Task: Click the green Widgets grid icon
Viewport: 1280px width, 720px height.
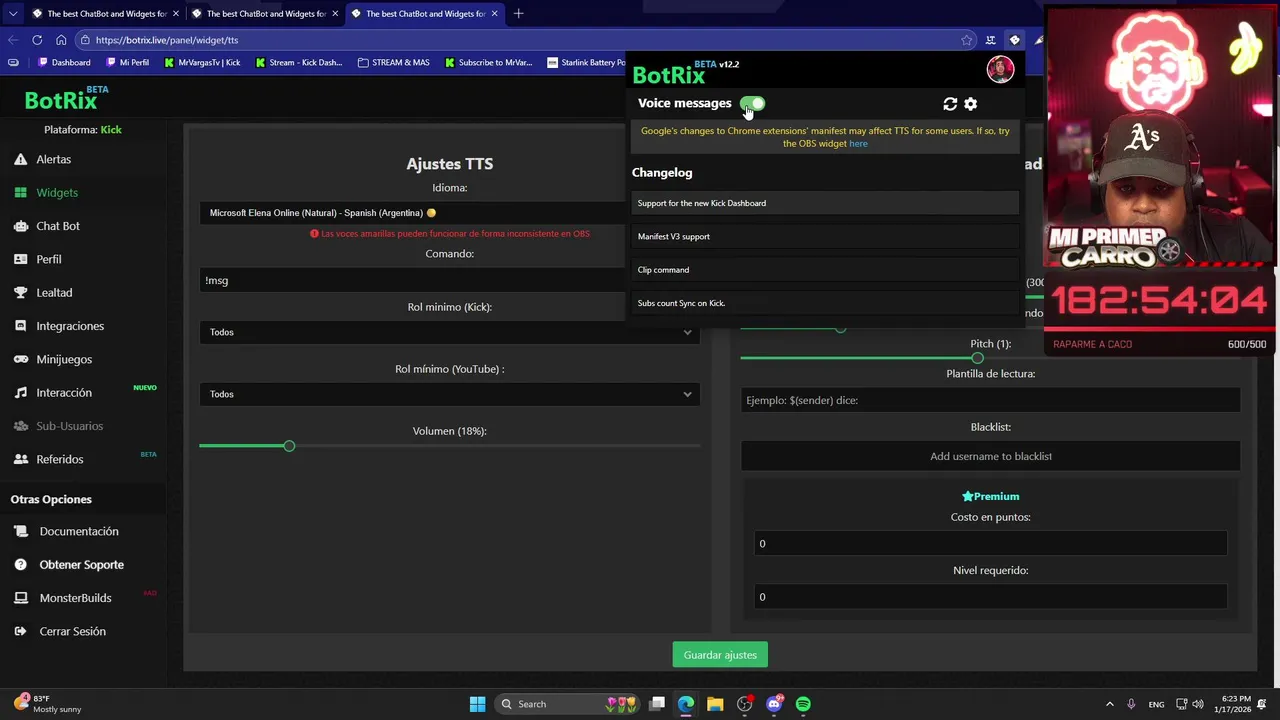Action: (x=20, y=192)
